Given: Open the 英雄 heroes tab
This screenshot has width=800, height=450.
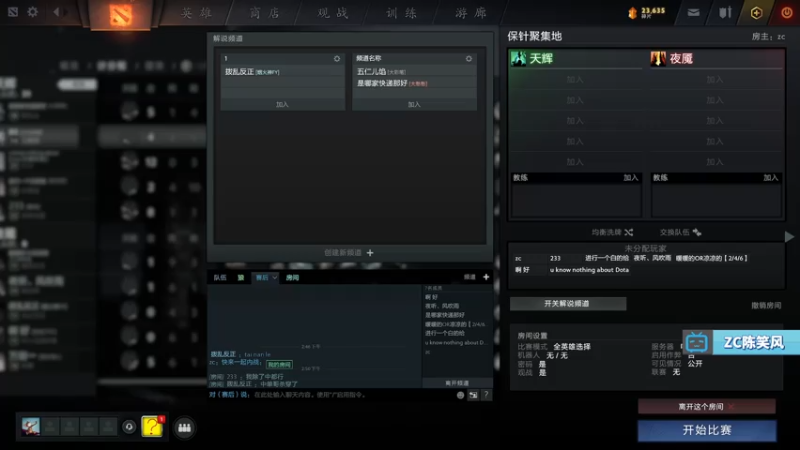Looking at the screenshot, I should coord(196,13).
